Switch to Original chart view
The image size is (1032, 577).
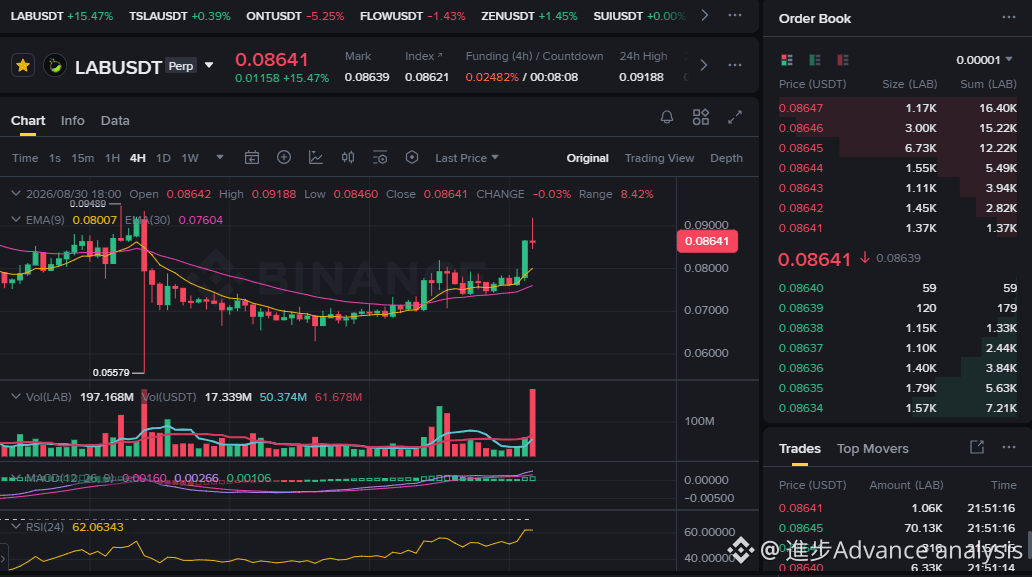pos(587,158)
